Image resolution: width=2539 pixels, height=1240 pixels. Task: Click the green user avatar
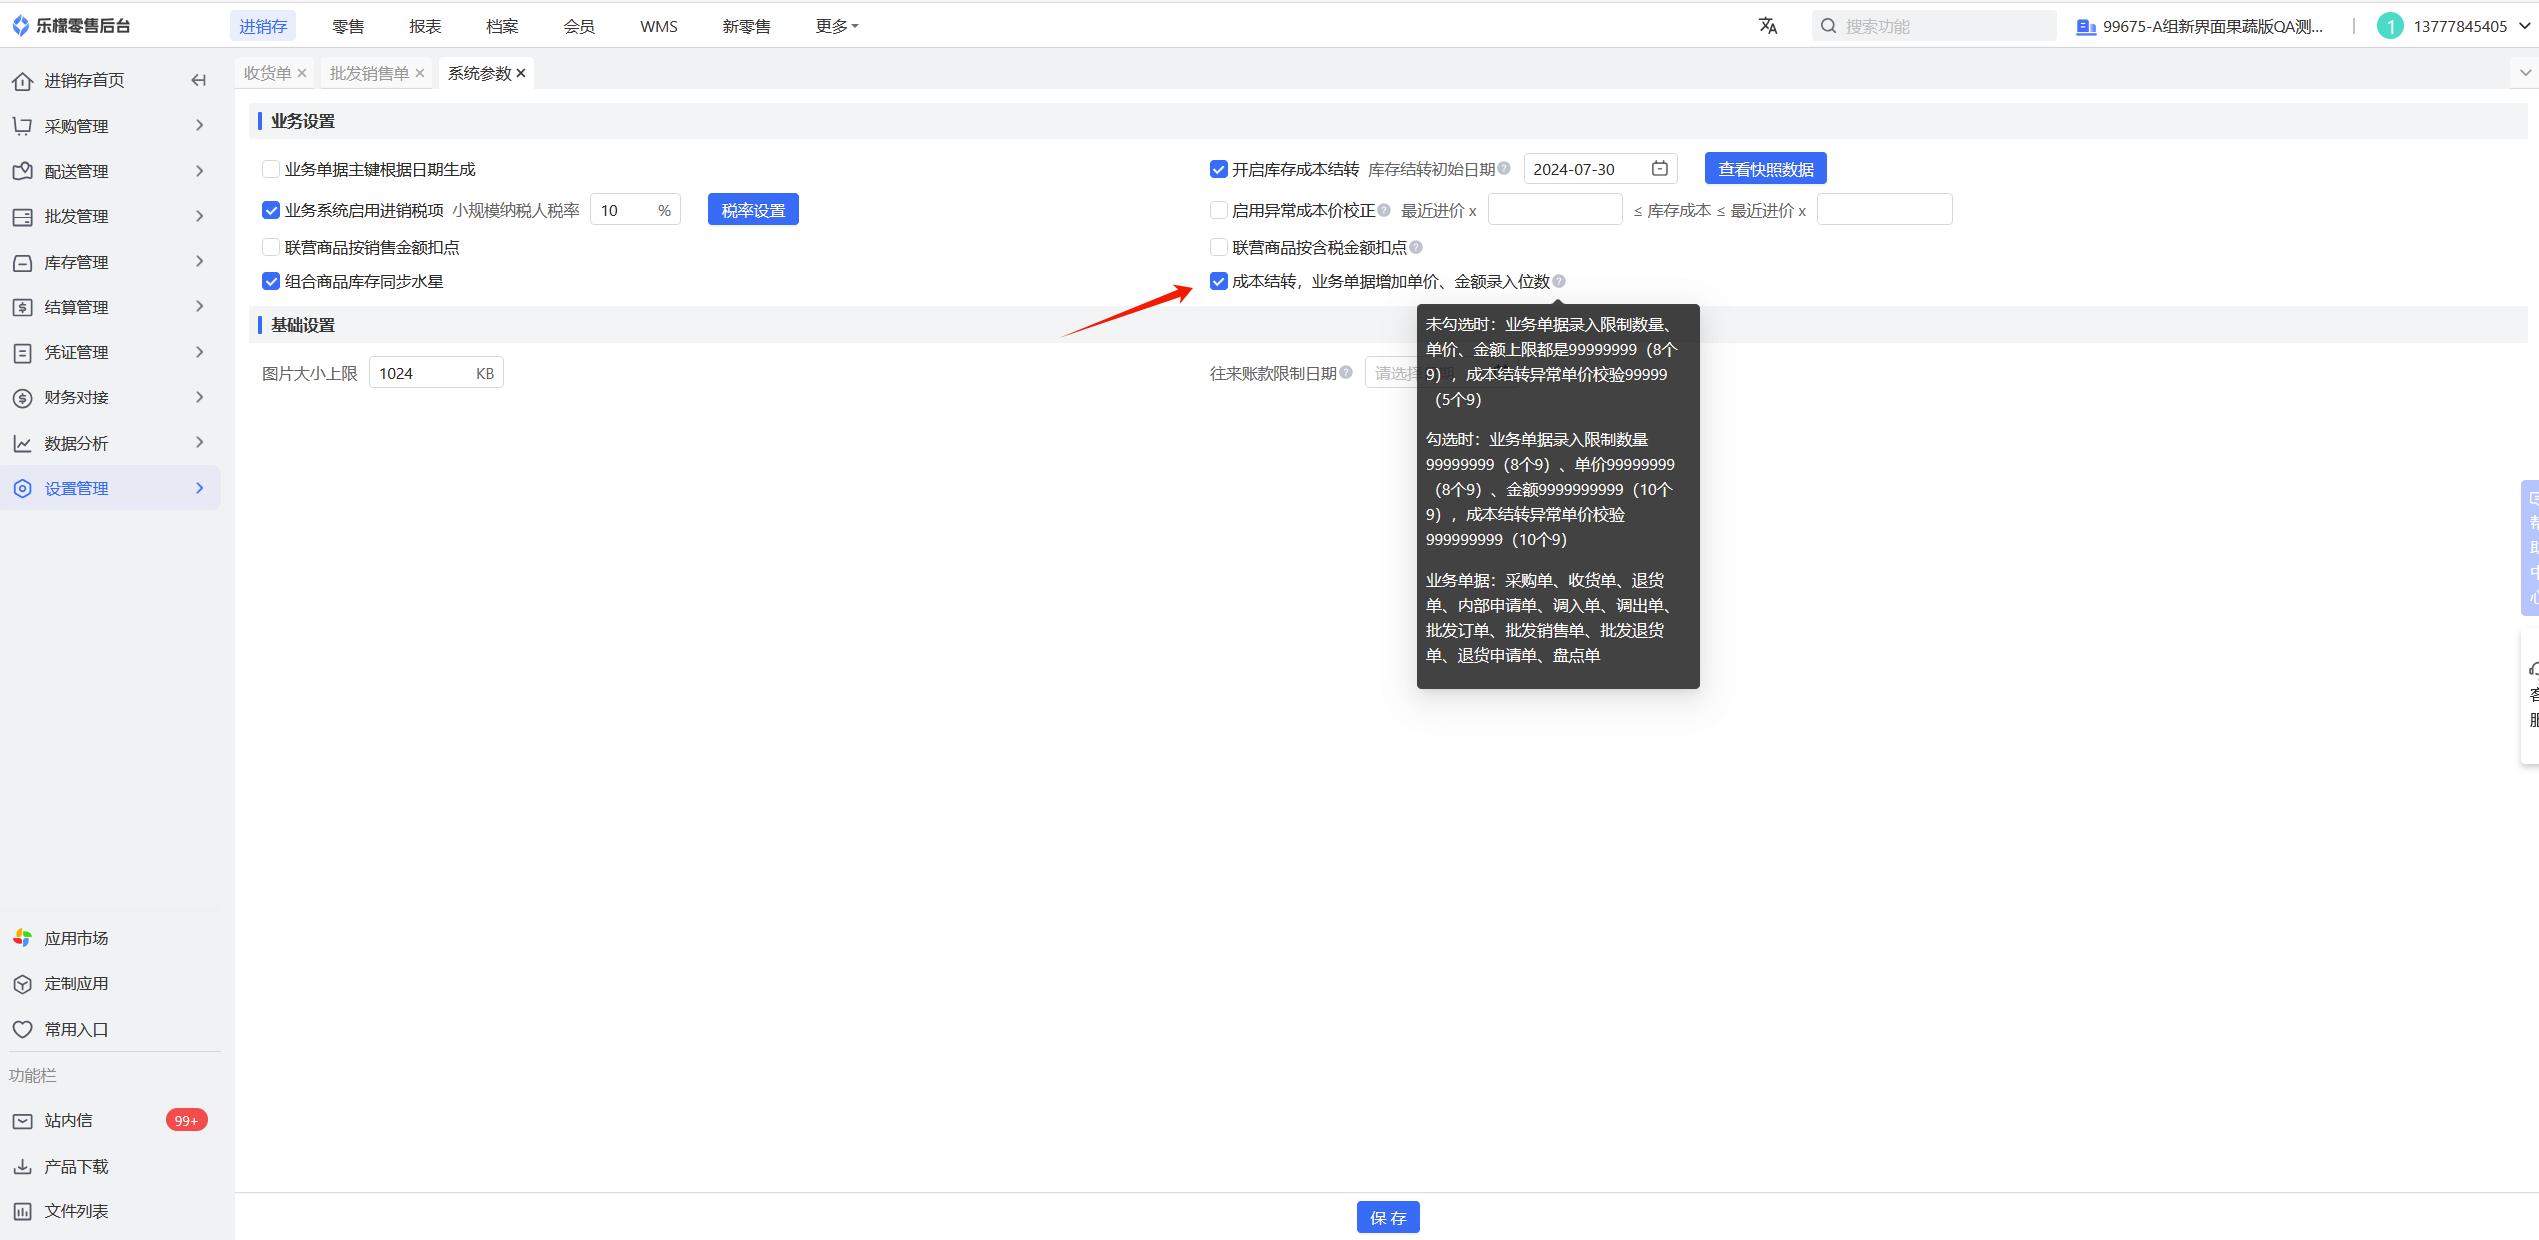2390,26
